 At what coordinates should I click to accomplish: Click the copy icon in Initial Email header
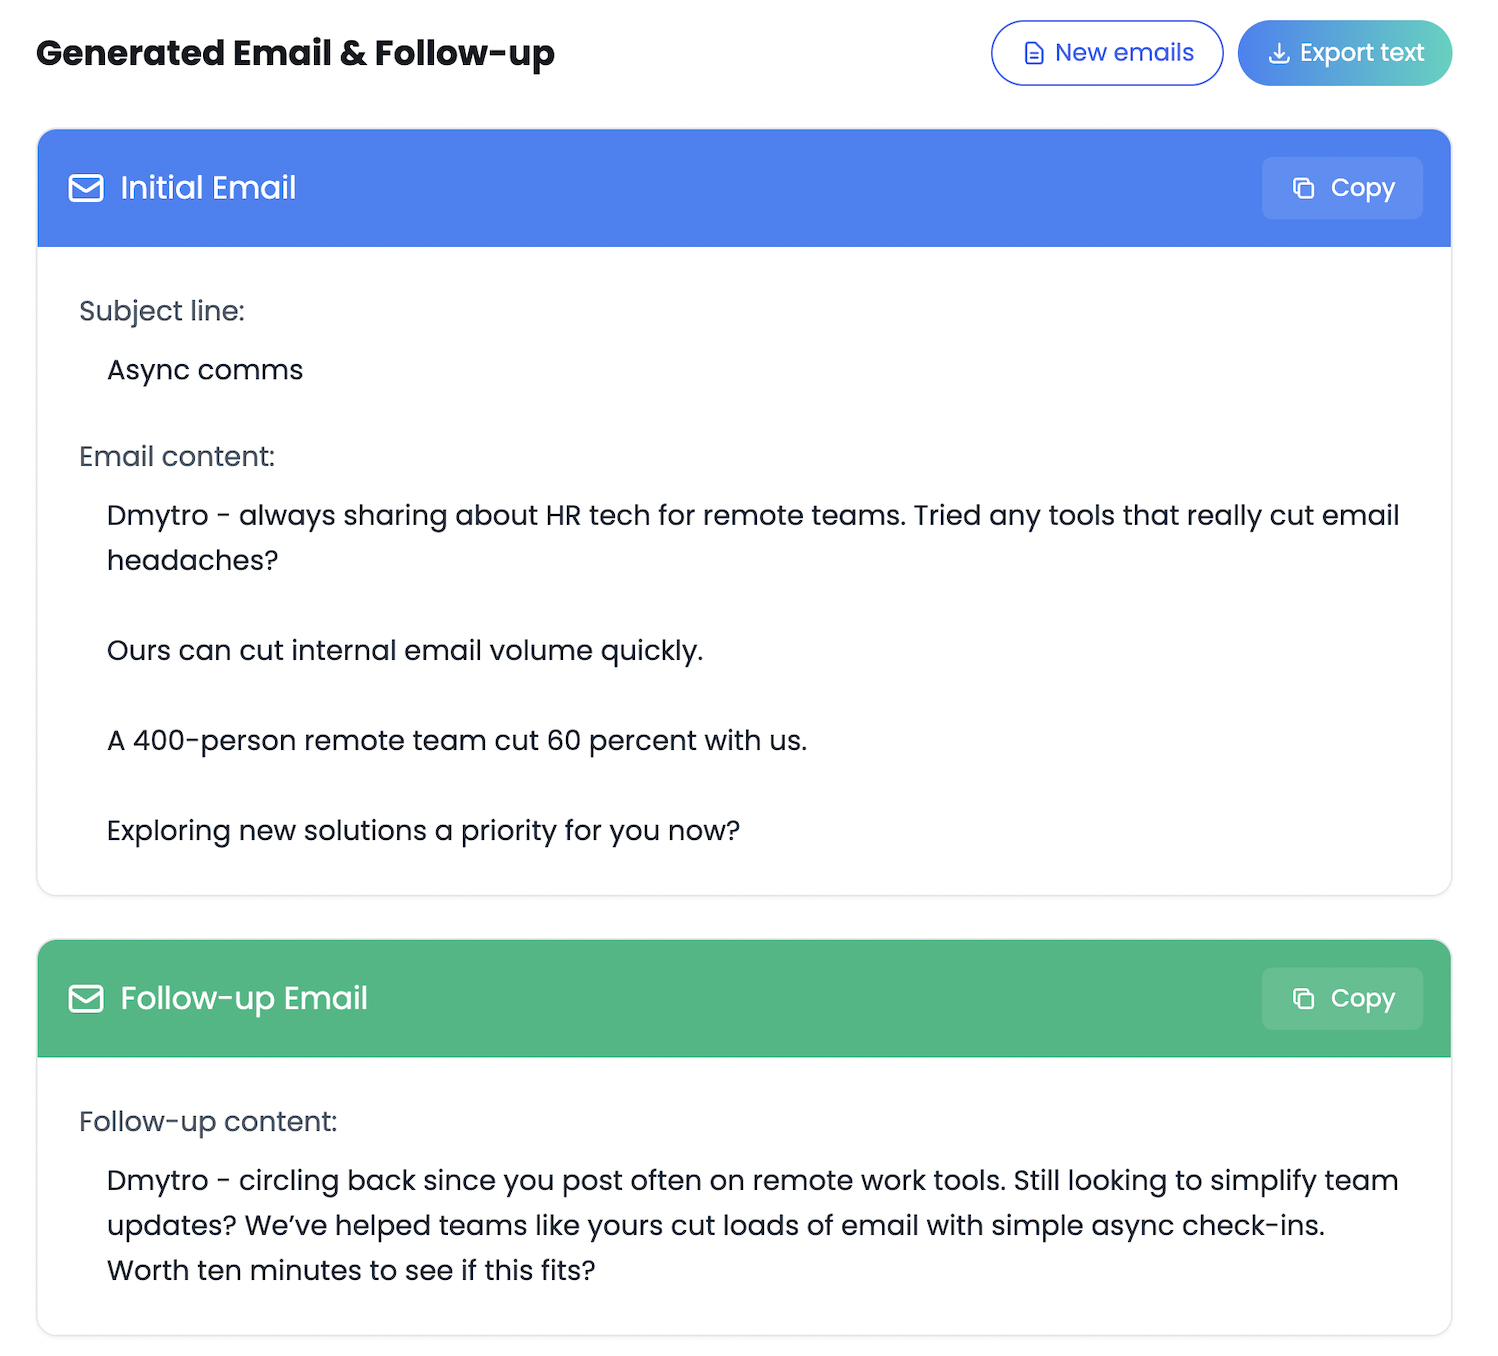pos(1304,188)
